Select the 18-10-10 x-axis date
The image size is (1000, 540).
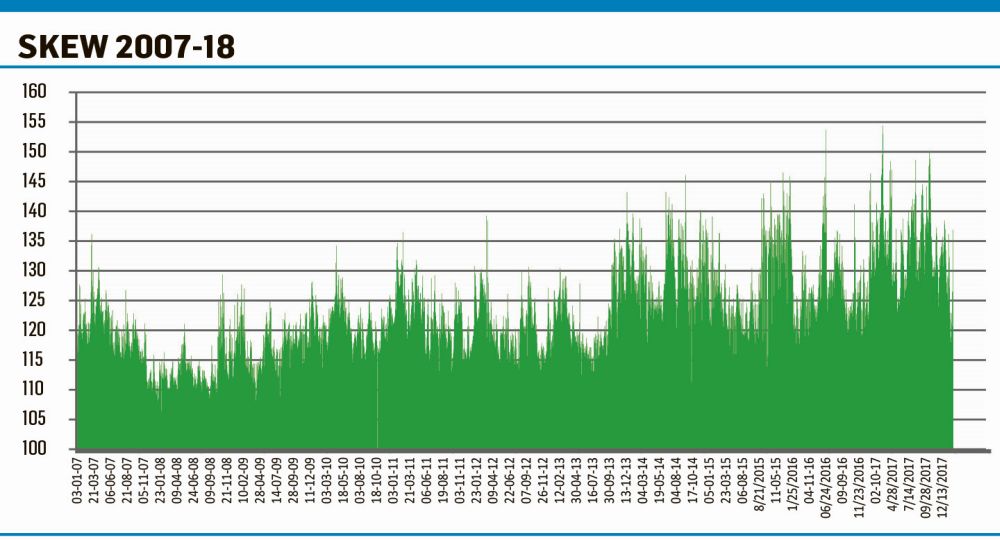point(376,481)
